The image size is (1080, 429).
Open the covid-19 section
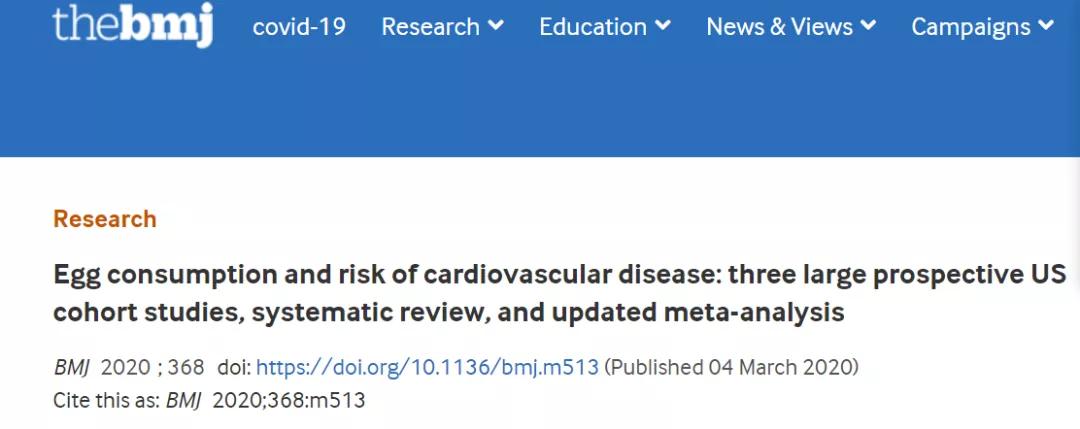(299, 27)
